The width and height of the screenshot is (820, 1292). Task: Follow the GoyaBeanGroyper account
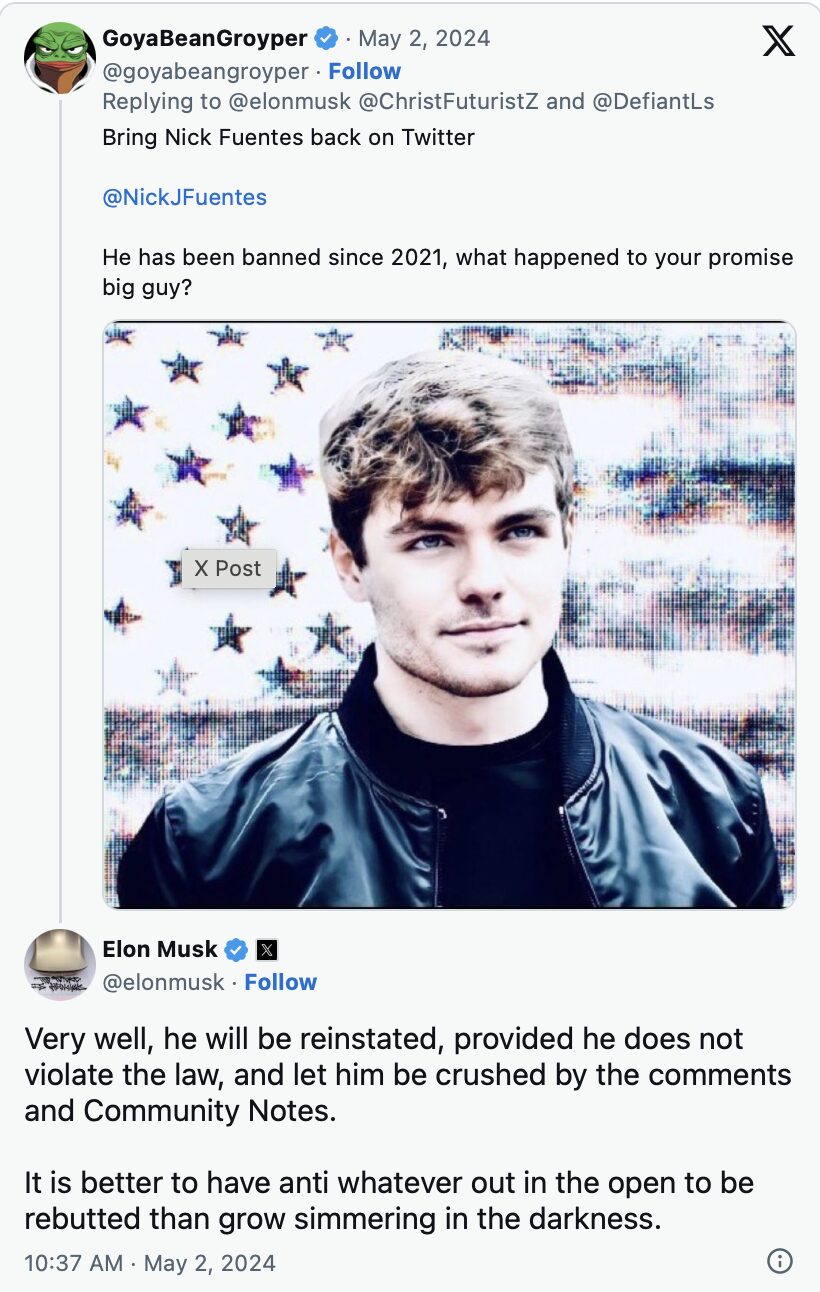click(x=364, y=72)
